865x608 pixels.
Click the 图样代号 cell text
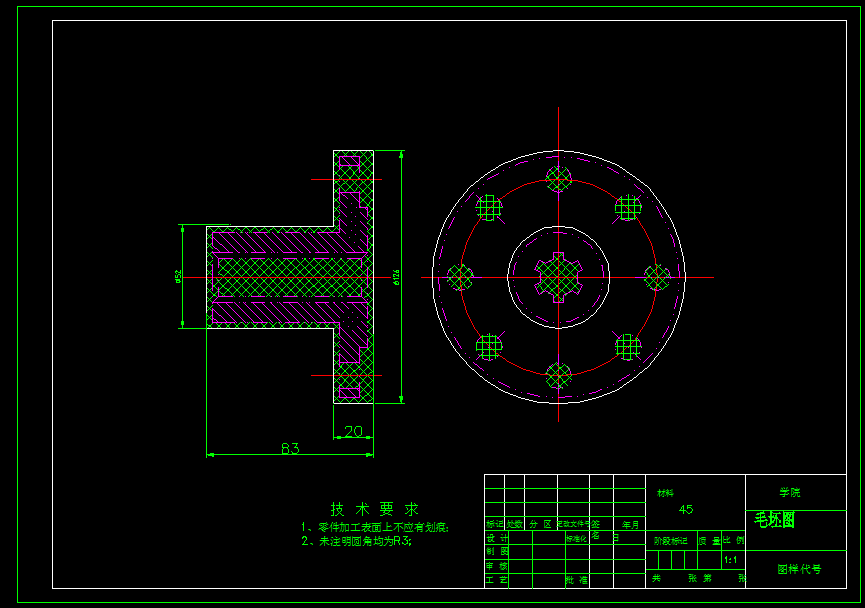click(x=799, y=569)
